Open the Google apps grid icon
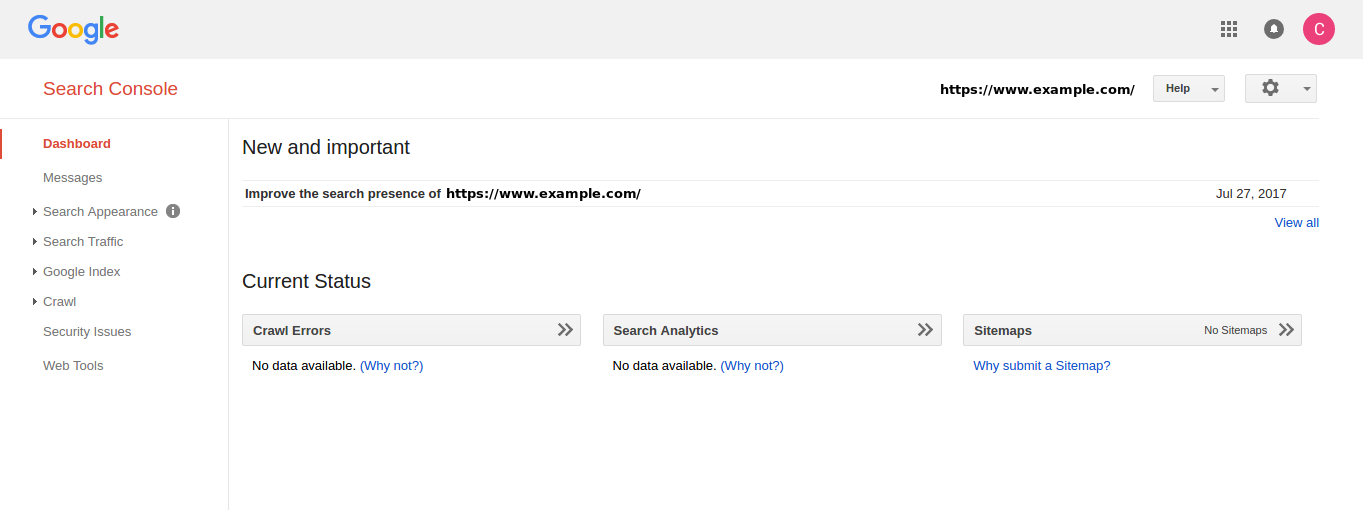This screenshot has height=510, width=1364. (1229, 29)
